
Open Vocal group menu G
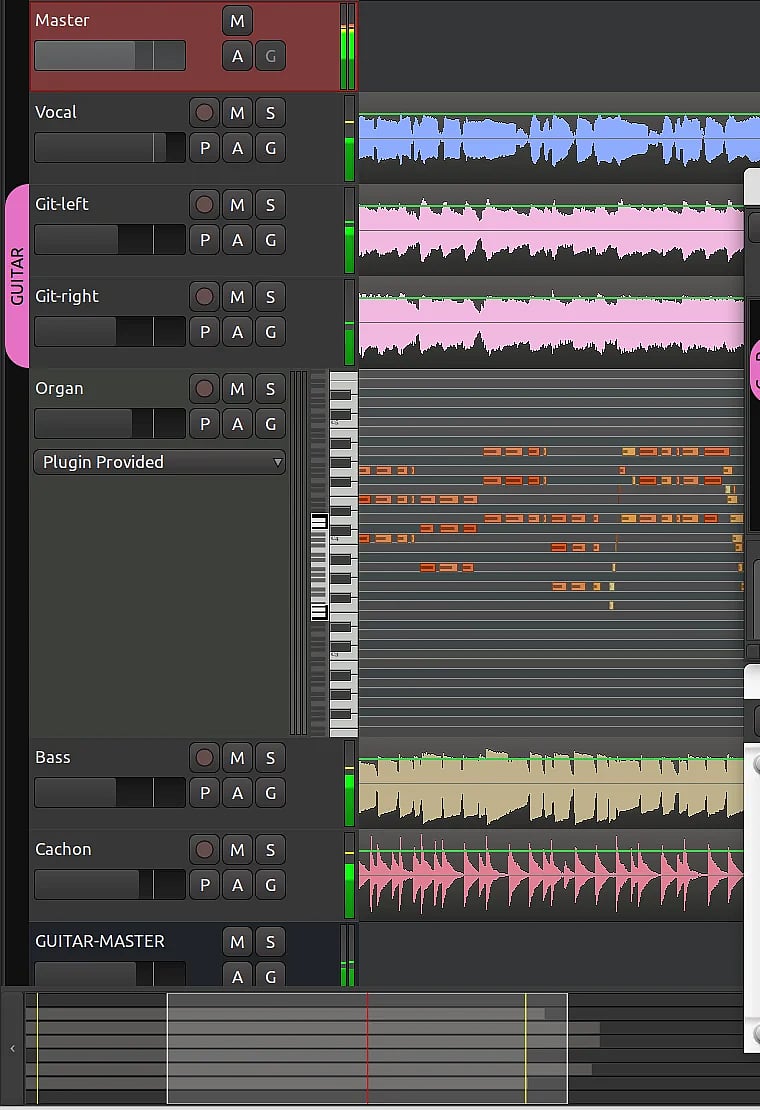point(270,148)
